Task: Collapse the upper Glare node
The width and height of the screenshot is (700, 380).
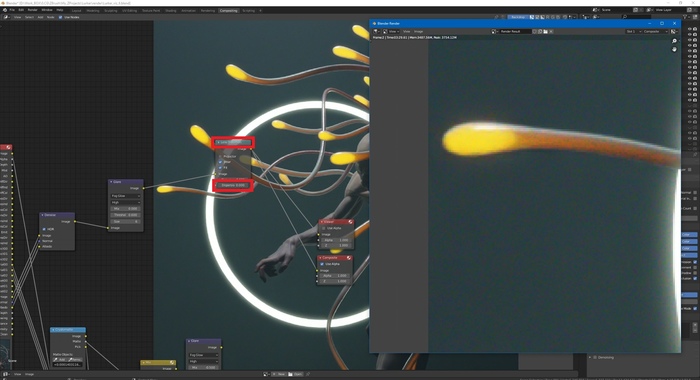Action: click(111, 182)
